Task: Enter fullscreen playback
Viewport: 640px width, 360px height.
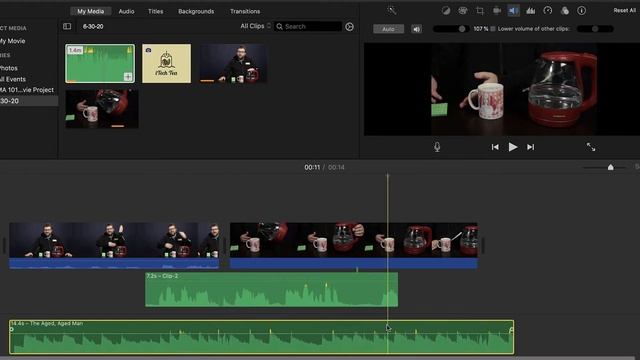Action: click(x=591, y=147)
